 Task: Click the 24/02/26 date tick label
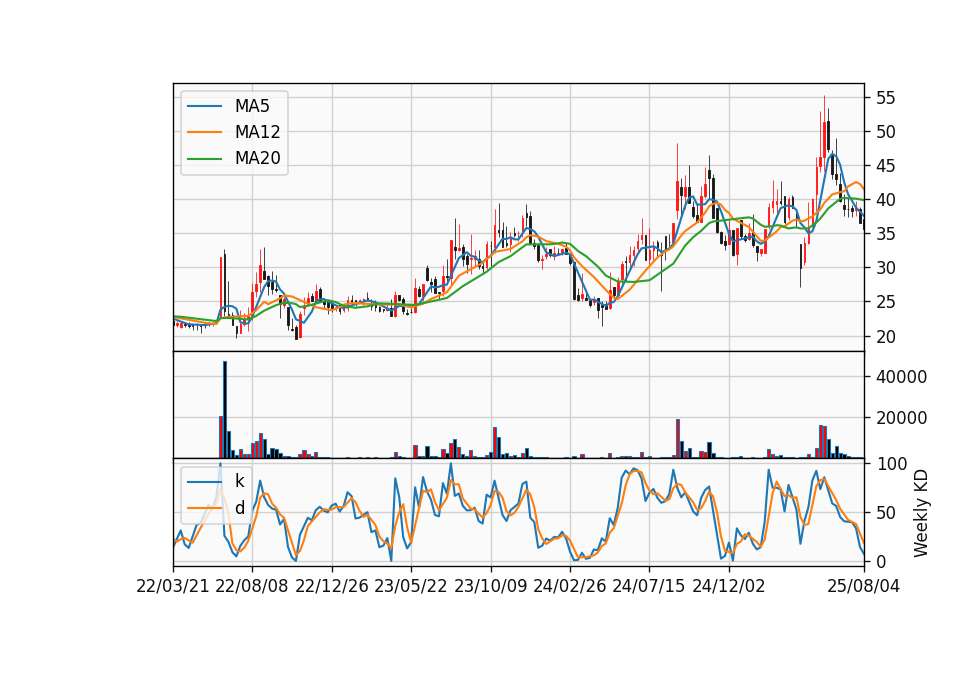pyautogui.click(x=570, y=586)
